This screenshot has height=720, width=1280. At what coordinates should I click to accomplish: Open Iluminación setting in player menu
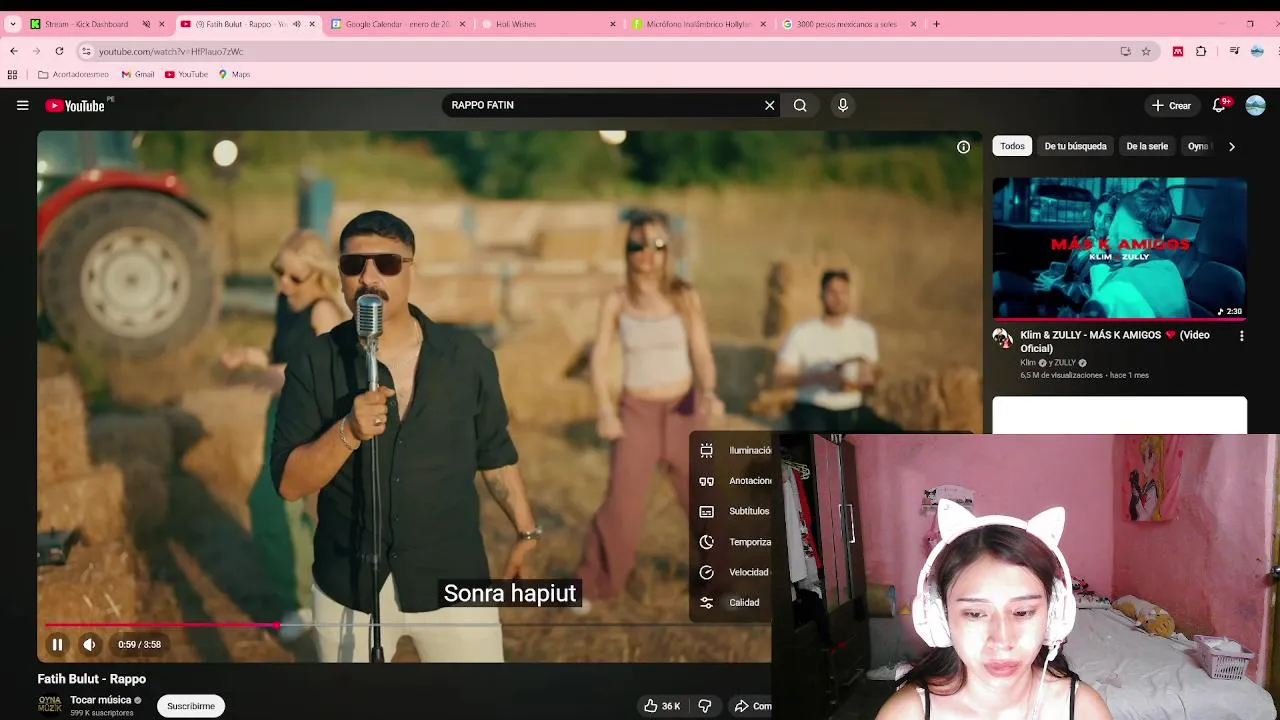click(735, 451)
